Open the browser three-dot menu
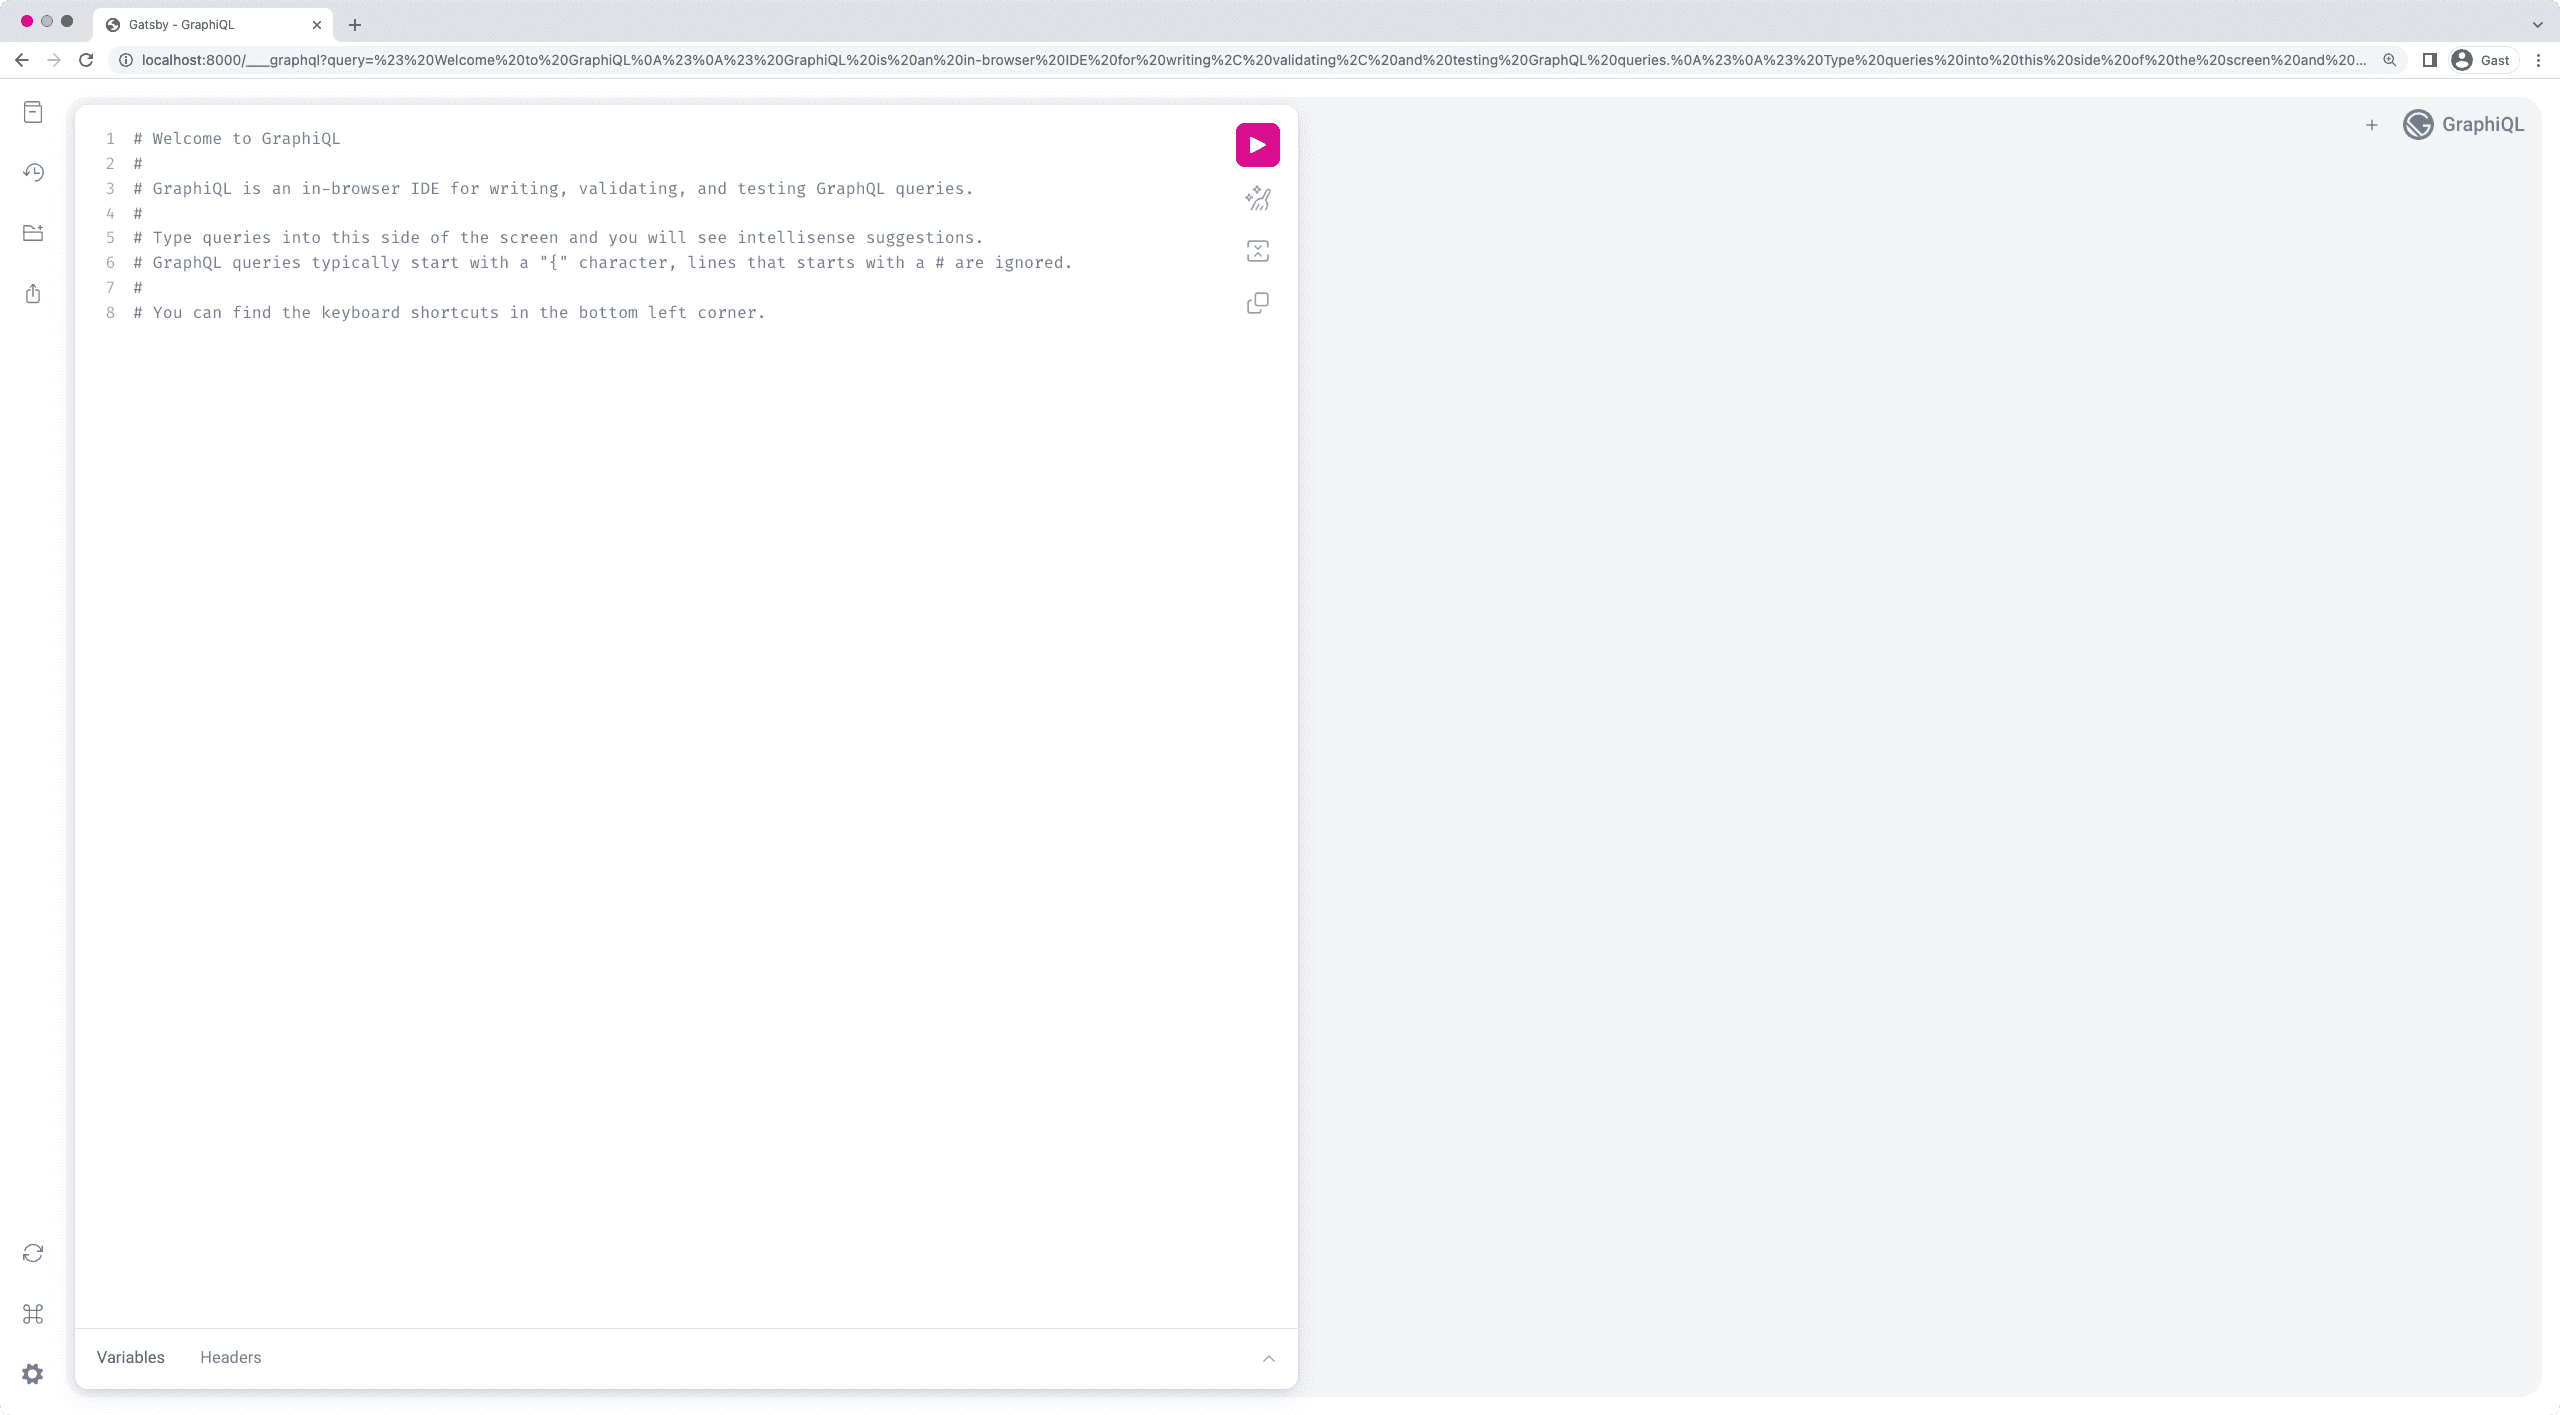 2538,60
